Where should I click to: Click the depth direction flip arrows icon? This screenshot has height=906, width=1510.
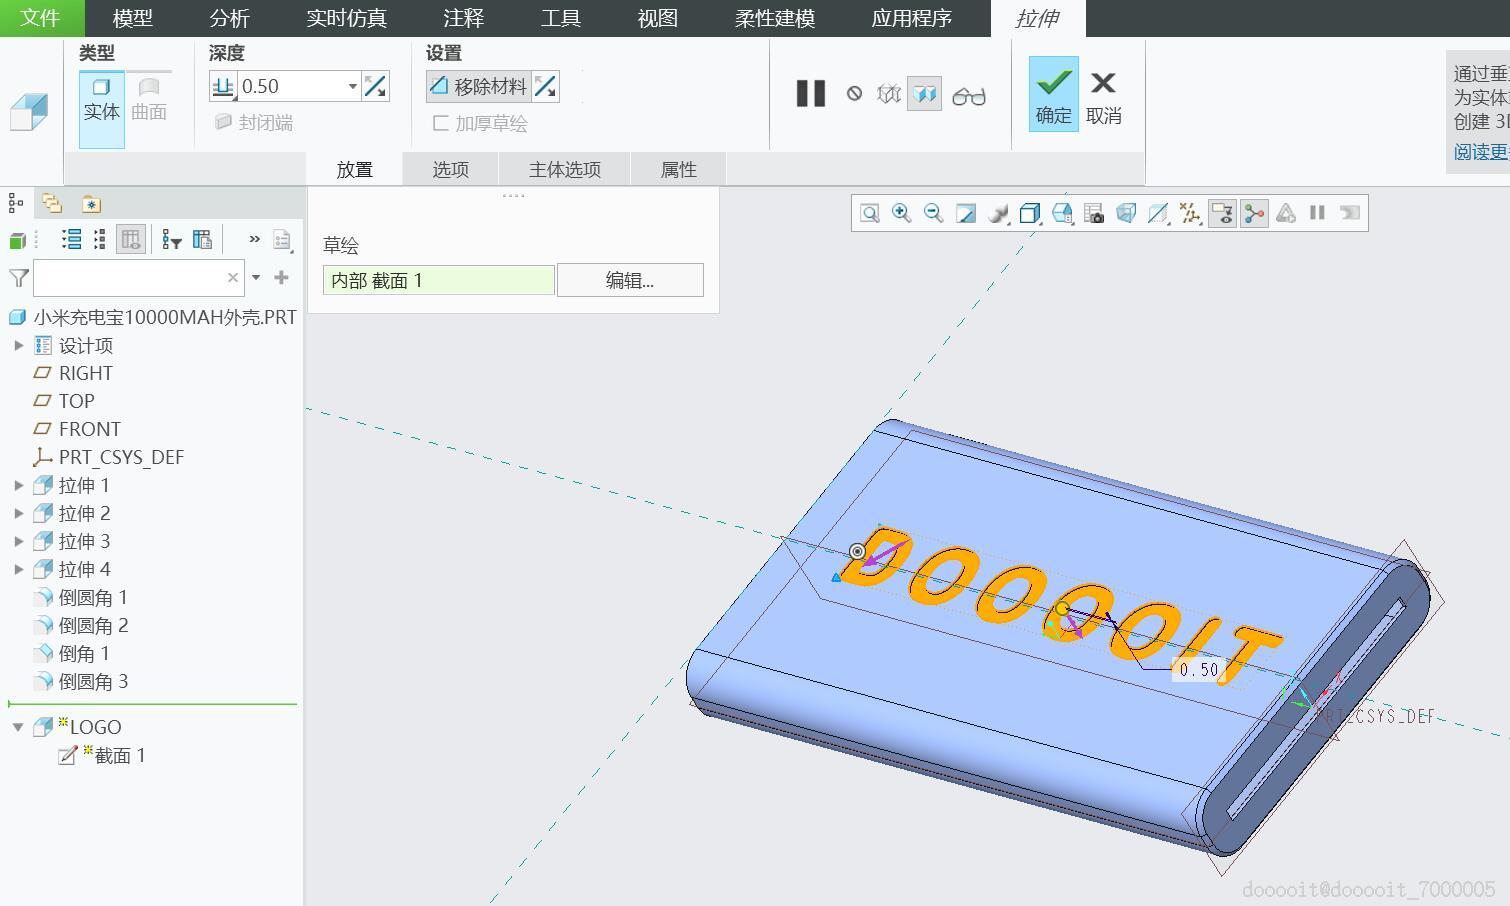pos(376,86)
